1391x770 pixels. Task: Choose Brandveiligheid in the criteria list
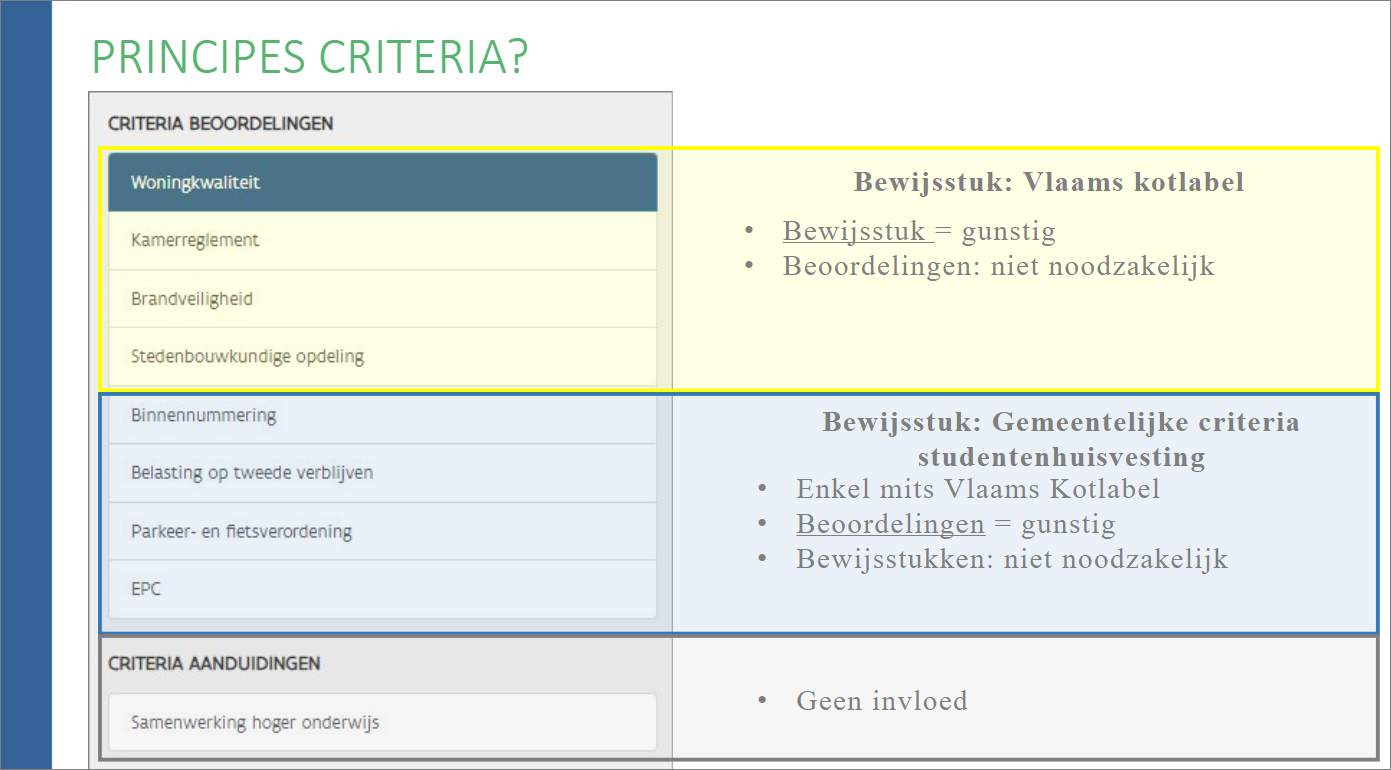(382, 299)
